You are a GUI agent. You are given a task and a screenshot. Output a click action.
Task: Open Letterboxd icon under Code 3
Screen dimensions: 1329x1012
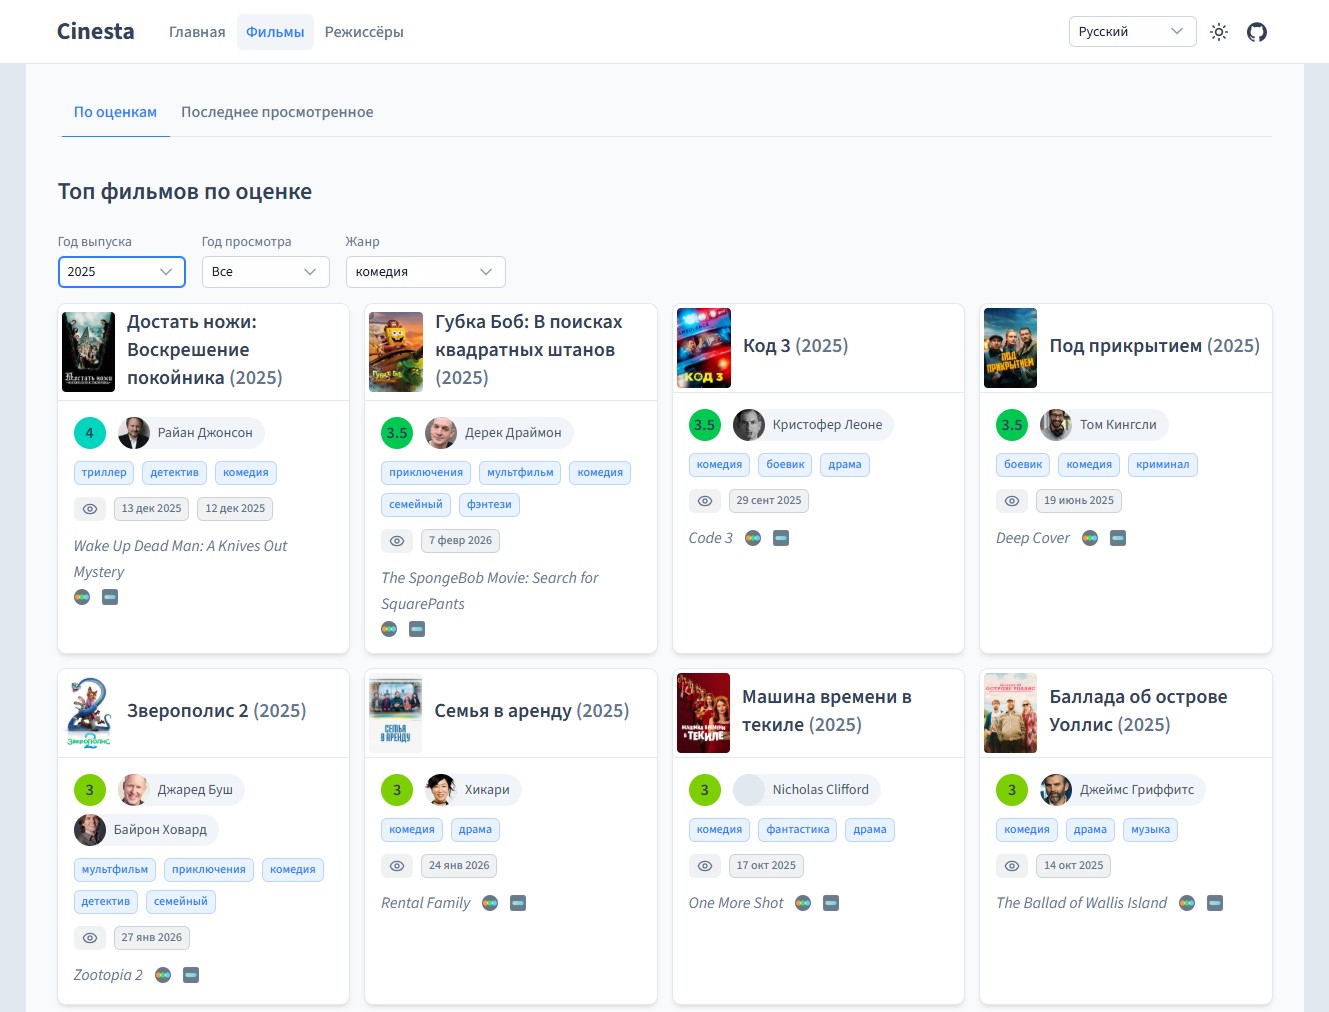coord(753,538)
